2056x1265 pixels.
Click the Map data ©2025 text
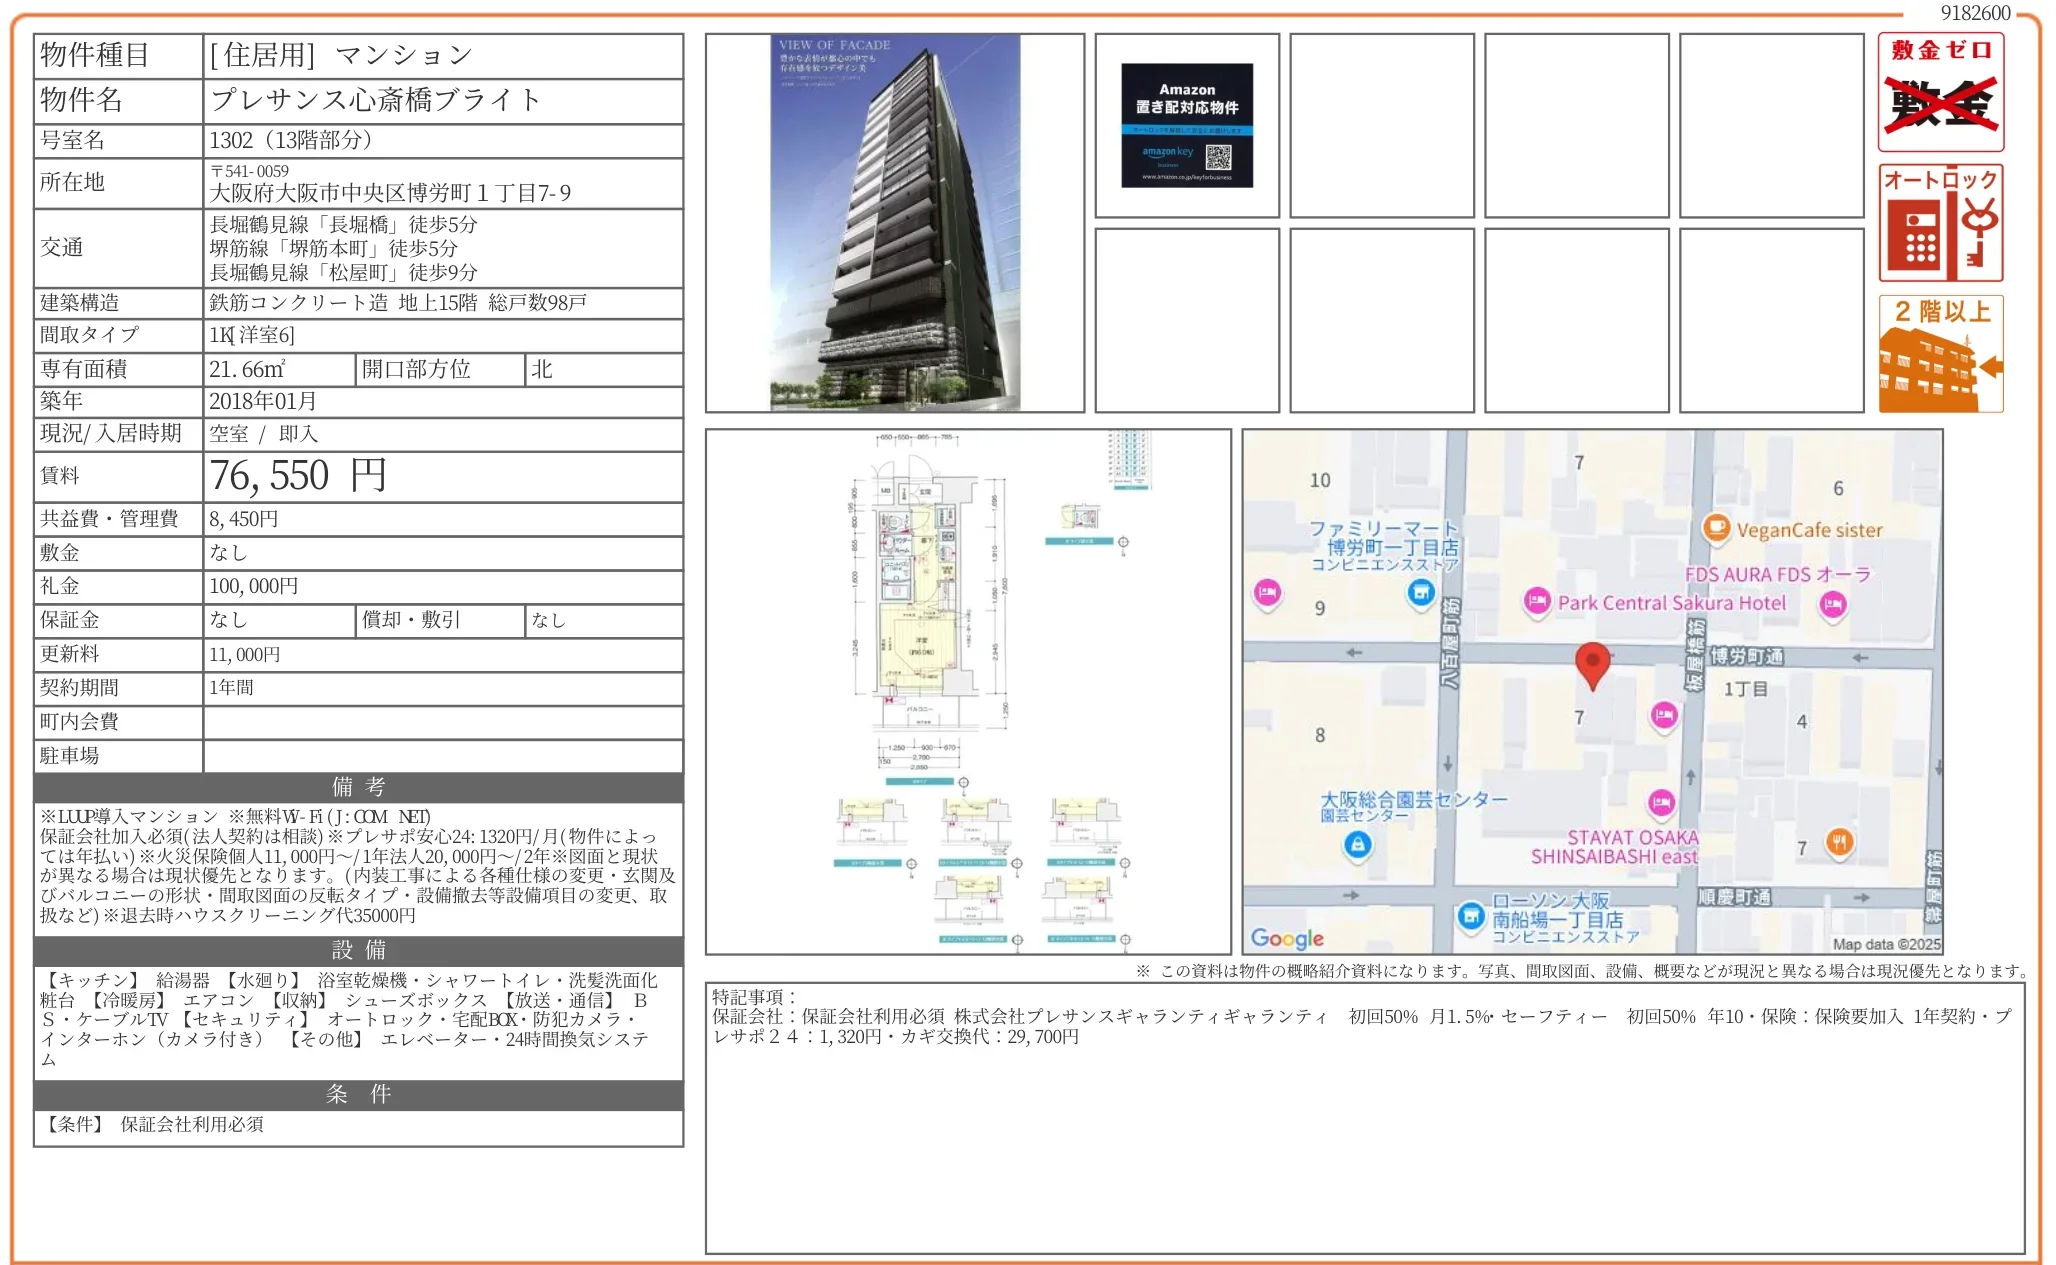[x=1885, y=944]
